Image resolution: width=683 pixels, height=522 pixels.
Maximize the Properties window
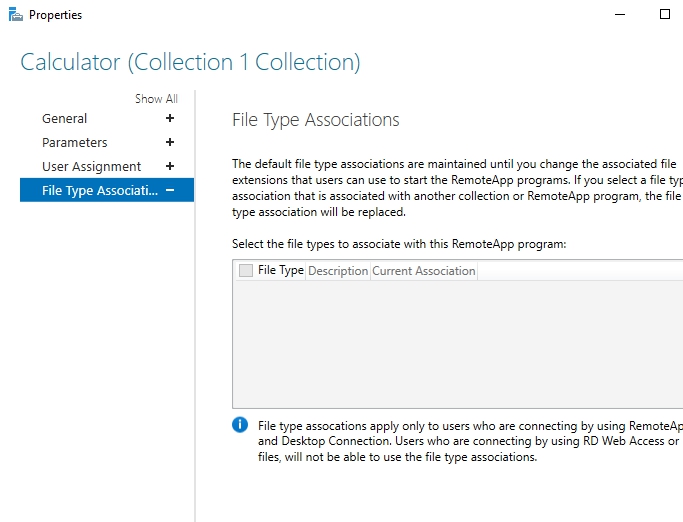(665, 15)
